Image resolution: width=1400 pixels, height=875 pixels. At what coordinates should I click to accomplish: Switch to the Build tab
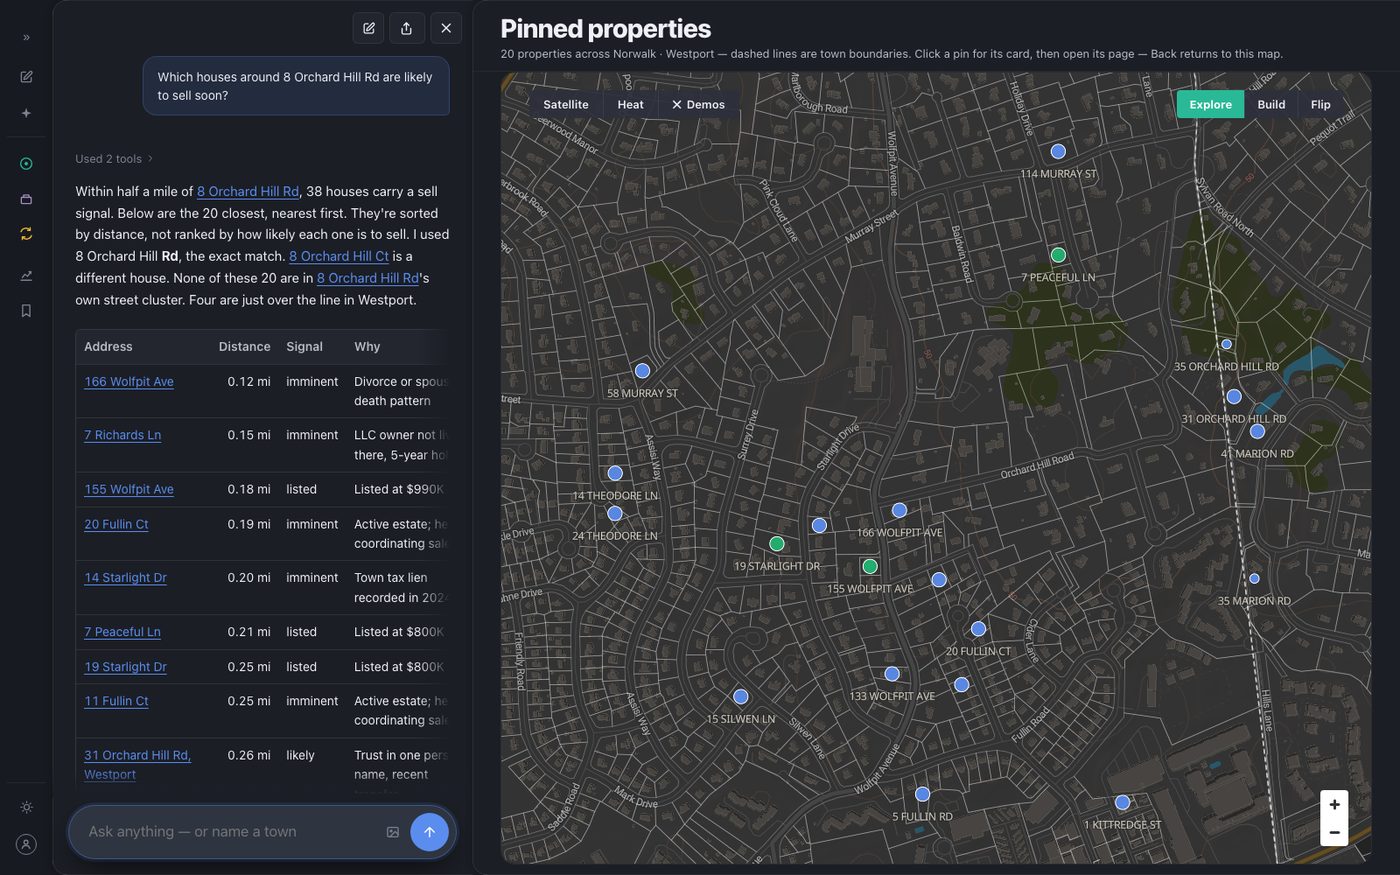coord(1271,104)
